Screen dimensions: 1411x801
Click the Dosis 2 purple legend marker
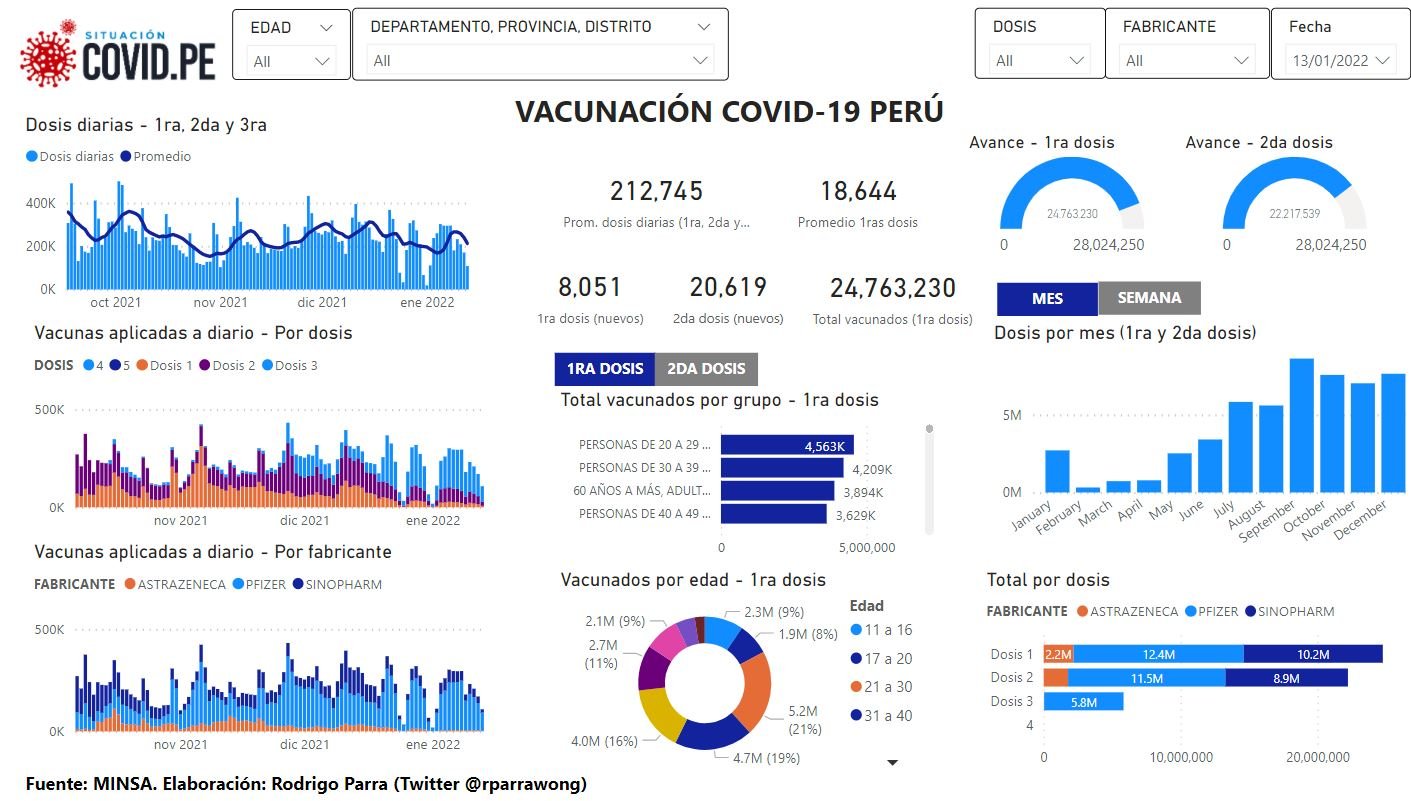tap(205, 366)
